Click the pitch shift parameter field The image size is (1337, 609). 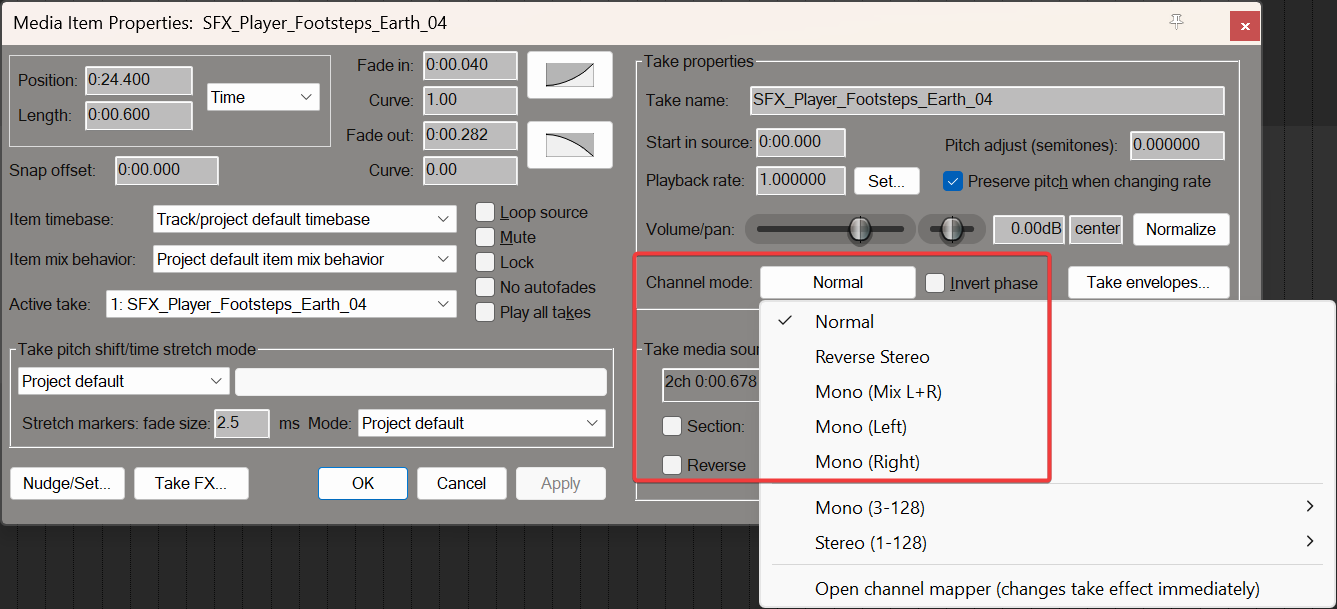click(x=420, y=382)
